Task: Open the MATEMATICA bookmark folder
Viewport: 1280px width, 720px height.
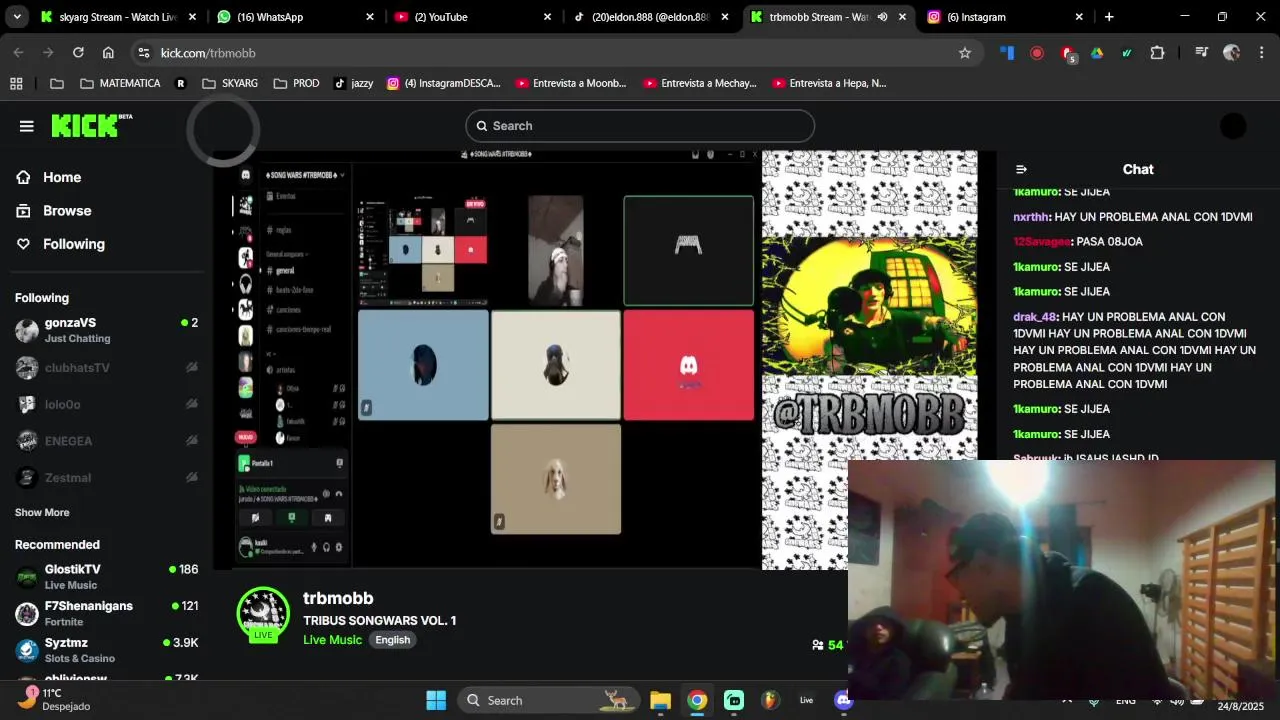Action: pyautogui.click(x=120, y=83)
